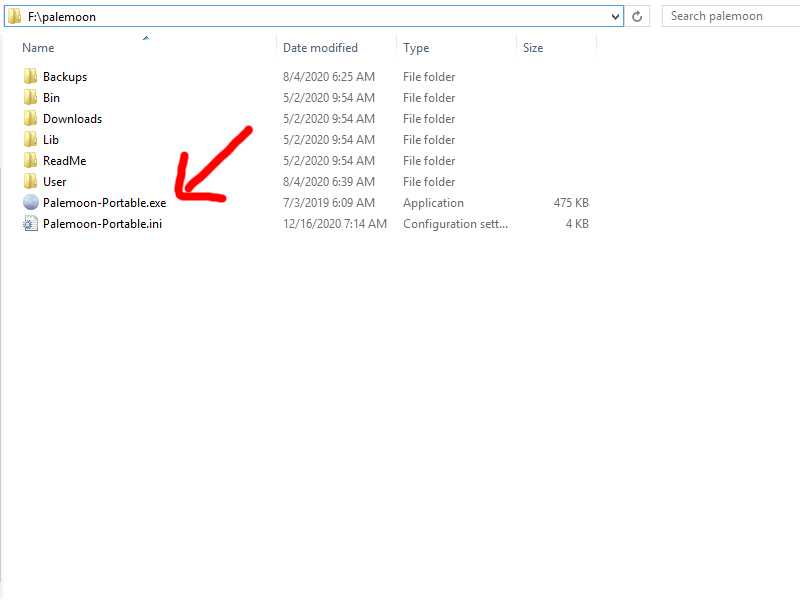Click the ReadMe folder icon
Screen dimensions: 800x600
click(x=30, y=161)
